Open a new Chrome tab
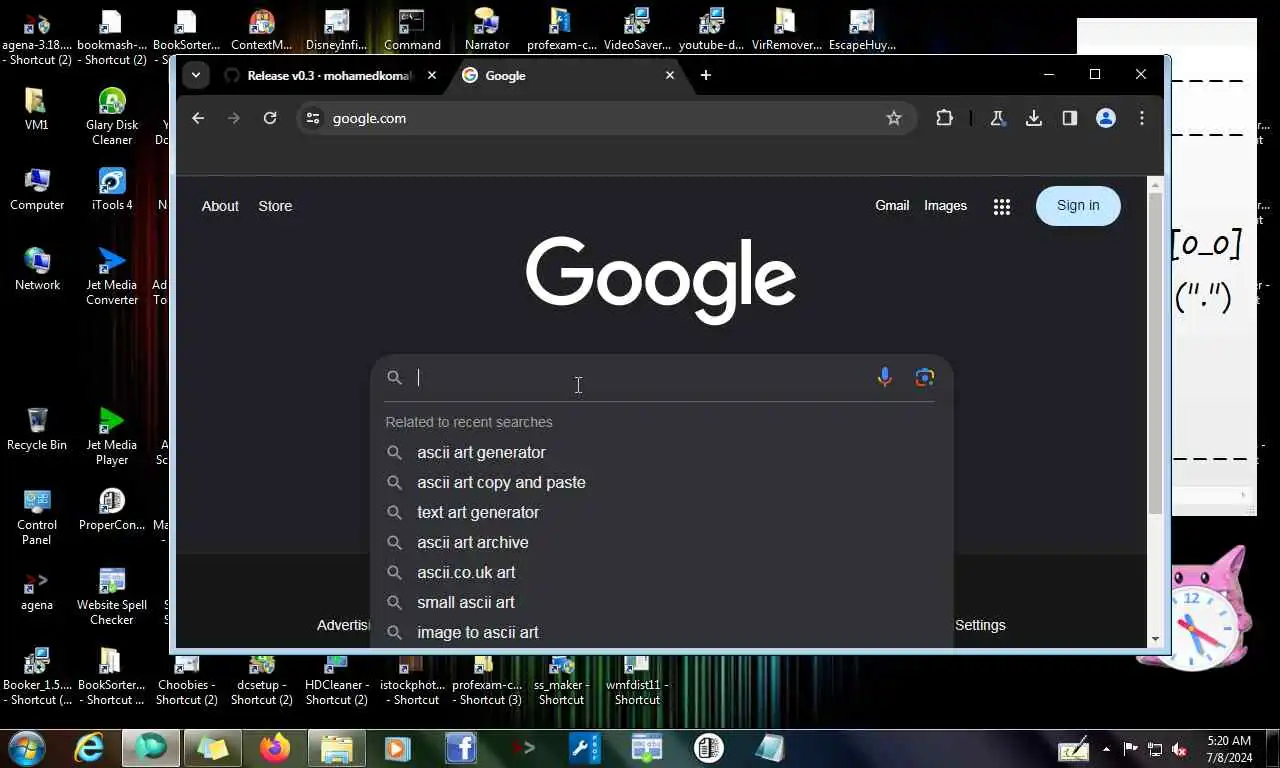Image resolution: width=1280 pixels, height=768 pixels. click(706, 75)
